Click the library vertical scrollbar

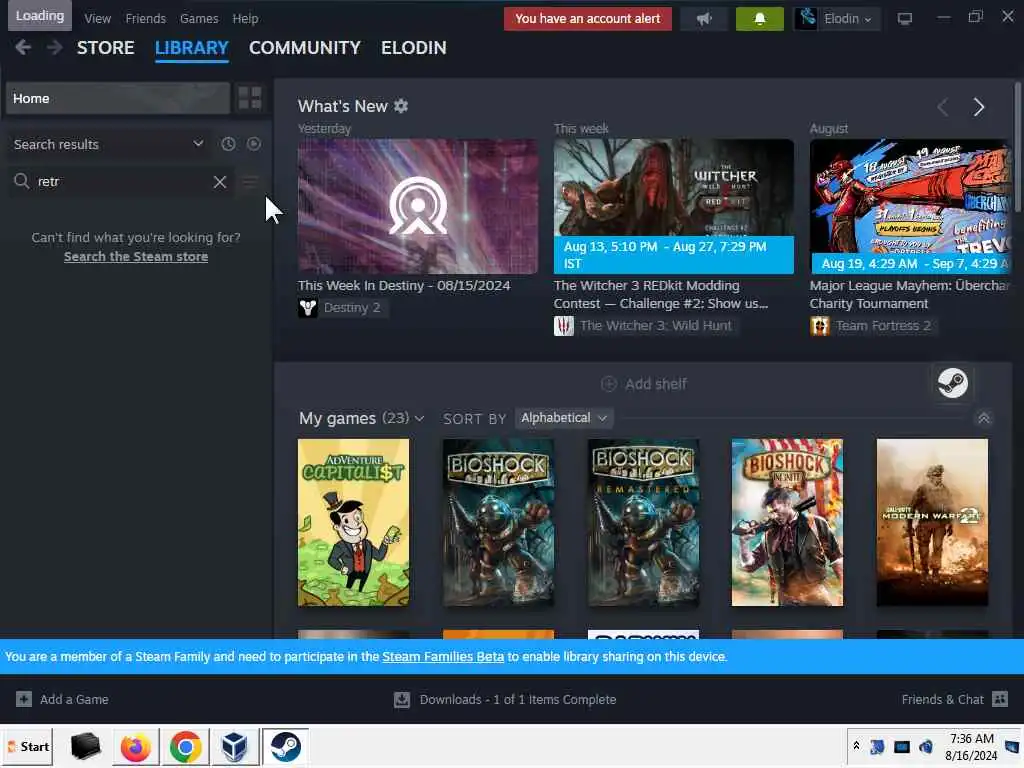(x=1017, y=147)
